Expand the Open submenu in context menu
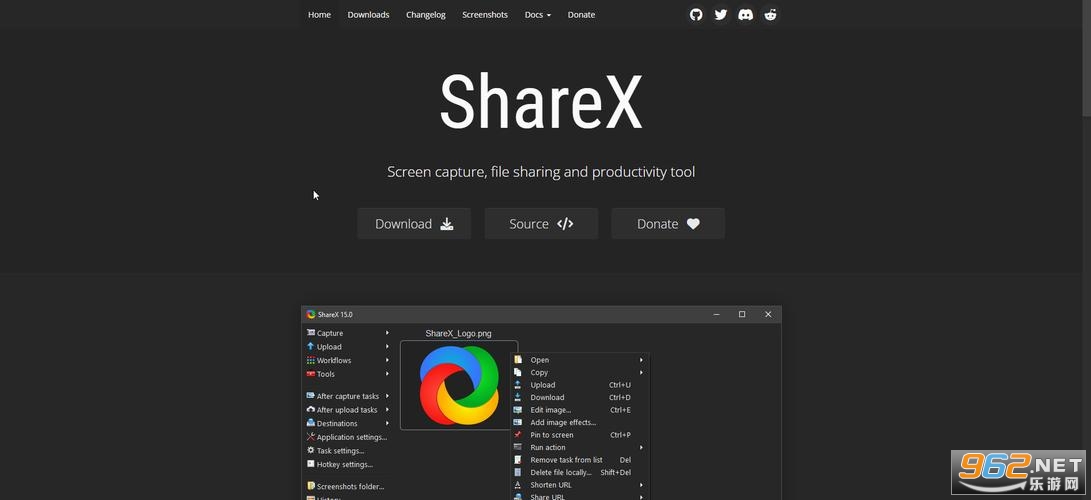This screenshot has height=500, width=1091. tap(641, 360)
